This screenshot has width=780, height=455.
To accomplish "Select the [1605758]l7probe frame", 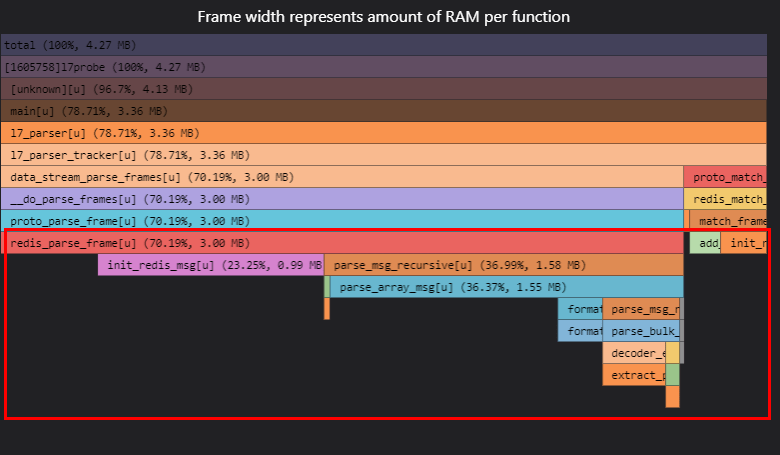I will [383, 67].
